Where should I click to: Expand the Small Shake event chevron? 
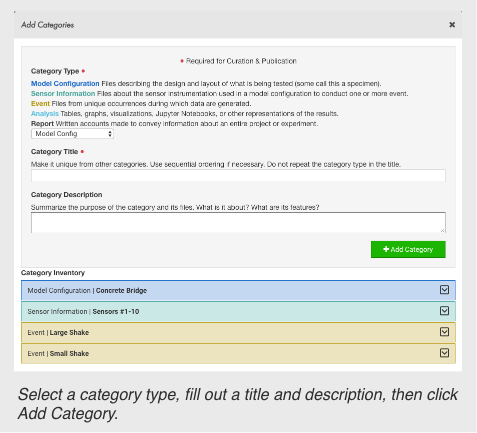pyautogui.click(x=444, y=353)
